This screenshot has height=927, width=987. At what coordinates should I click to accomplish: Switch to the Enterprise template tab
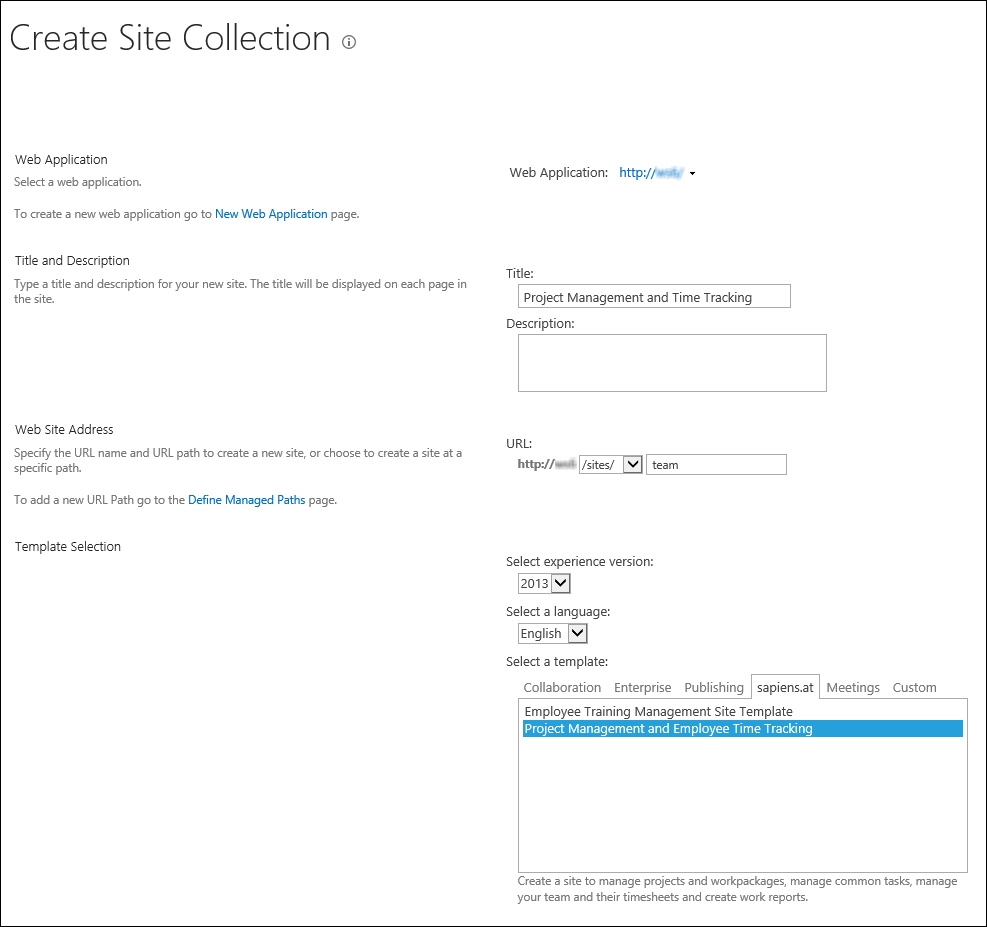642,687
